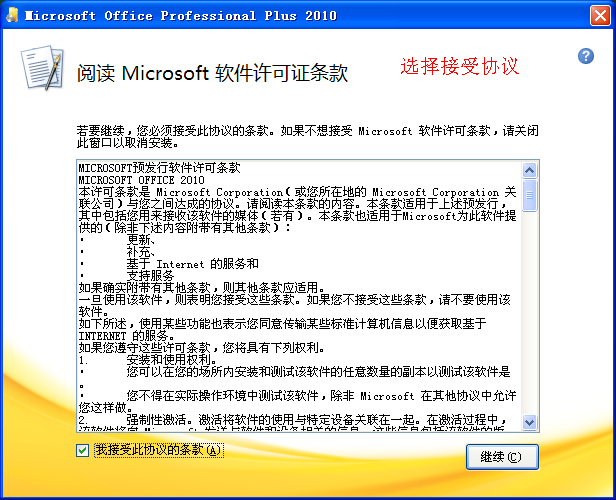Click the heading 阅读 Microsoft 软件许可证条款
Viewport: 616px width, 500px height.
(212, 73)
